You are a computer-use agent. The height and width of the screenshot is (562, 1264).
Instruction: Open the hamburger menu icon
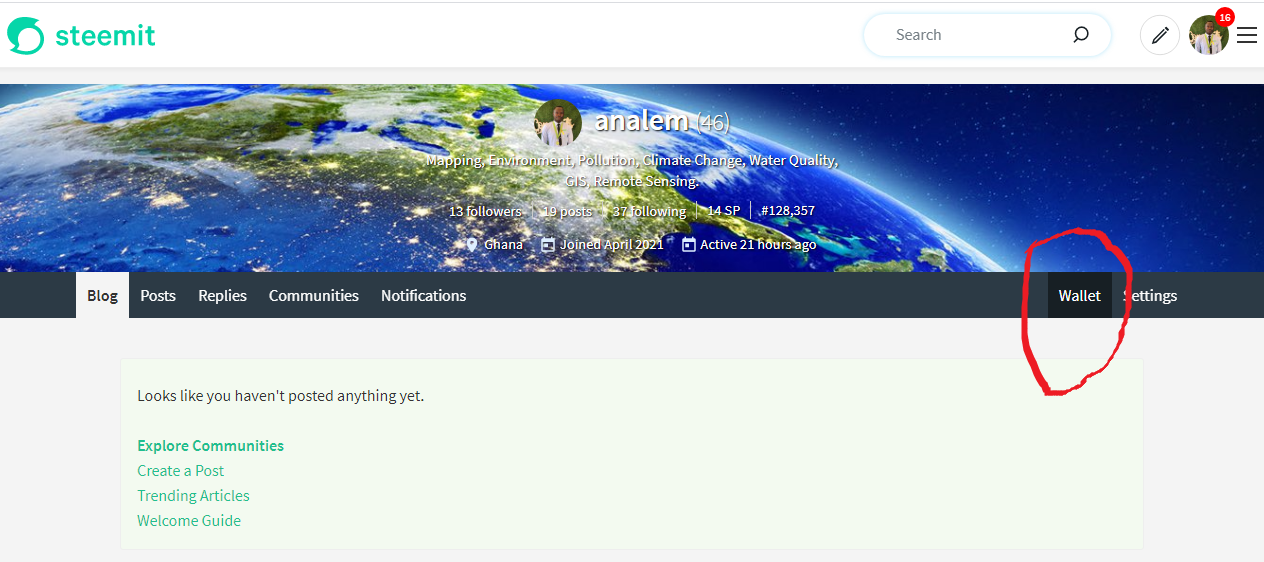(x=1247, y=35)
